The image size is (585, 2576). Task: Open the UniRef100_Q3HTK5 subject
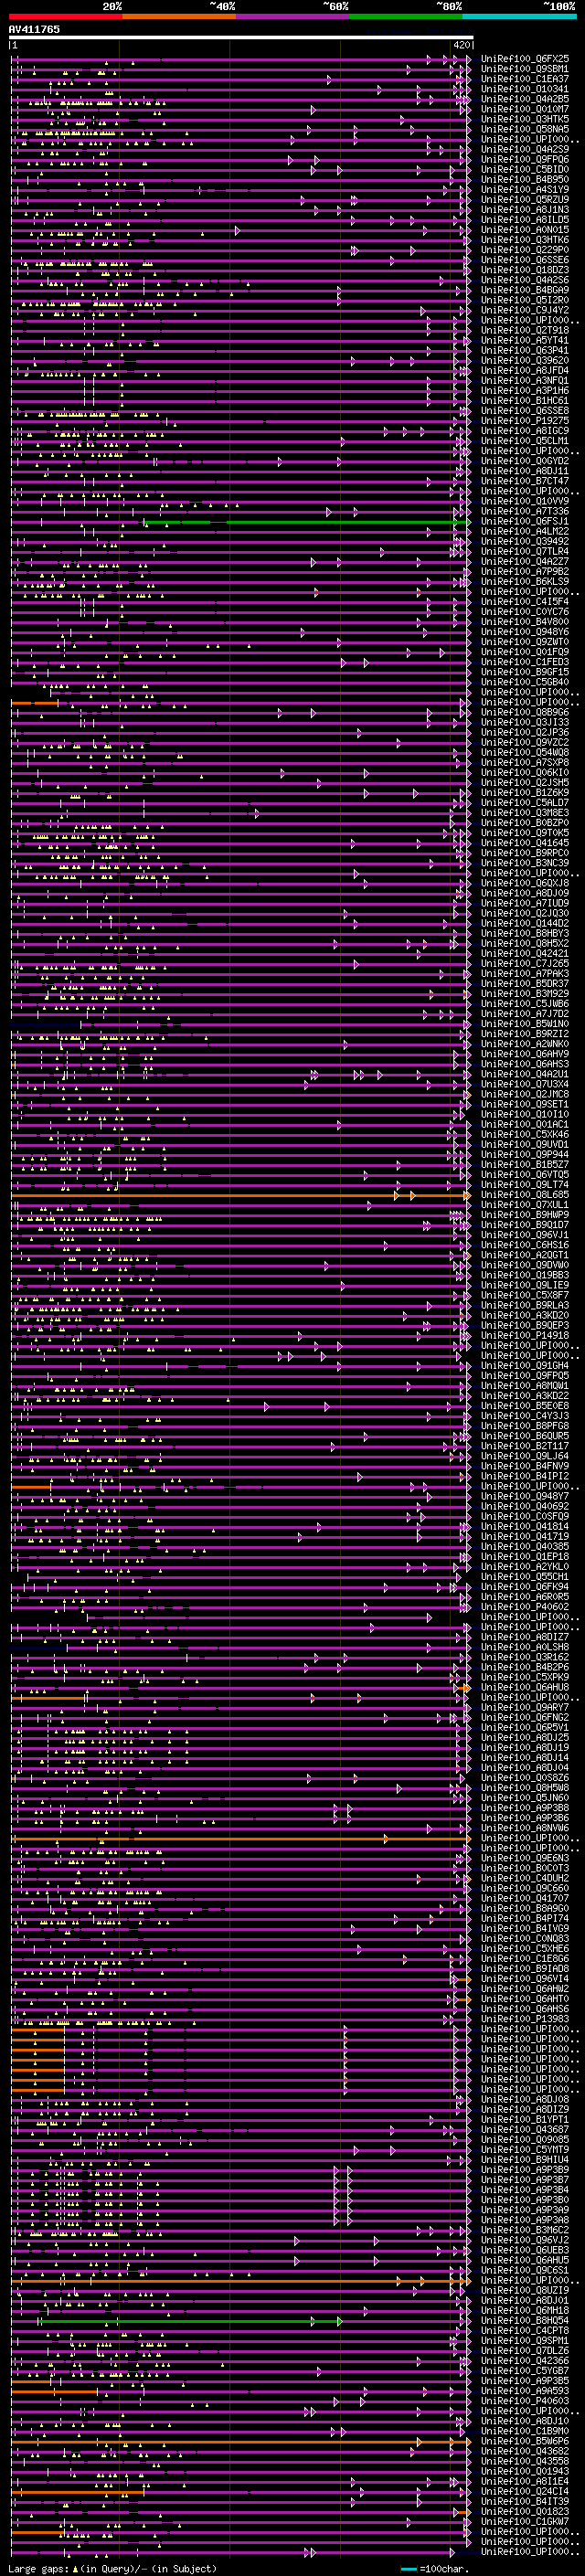pos(525,119)
